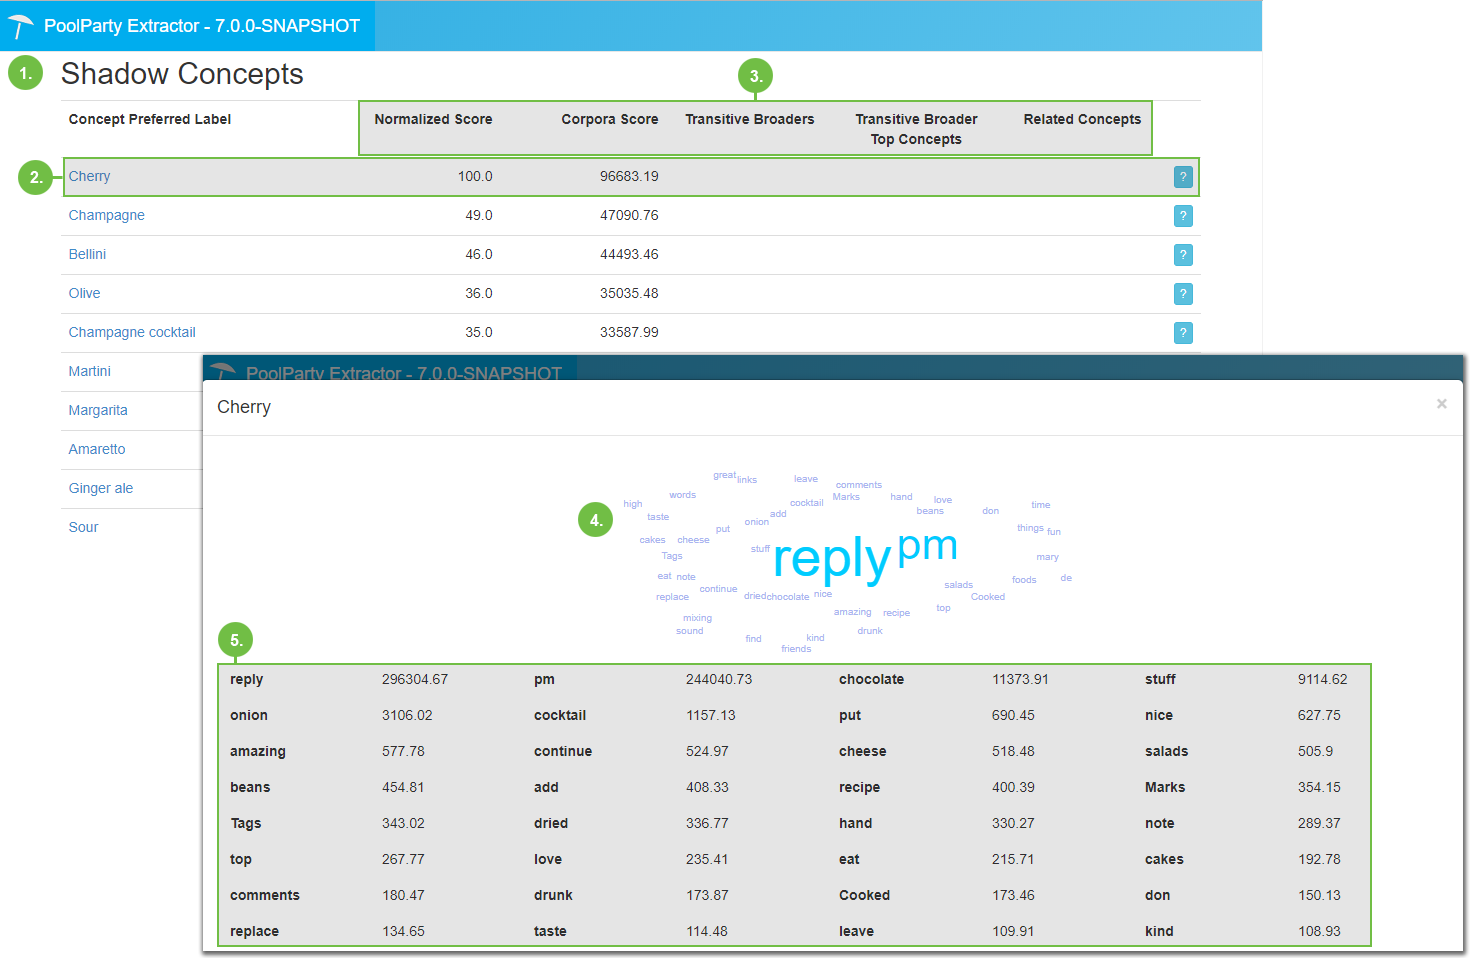Screen dimensions: 1470x958
Task: Close the Cherry popup dialog
Action: click(1441, 404)
